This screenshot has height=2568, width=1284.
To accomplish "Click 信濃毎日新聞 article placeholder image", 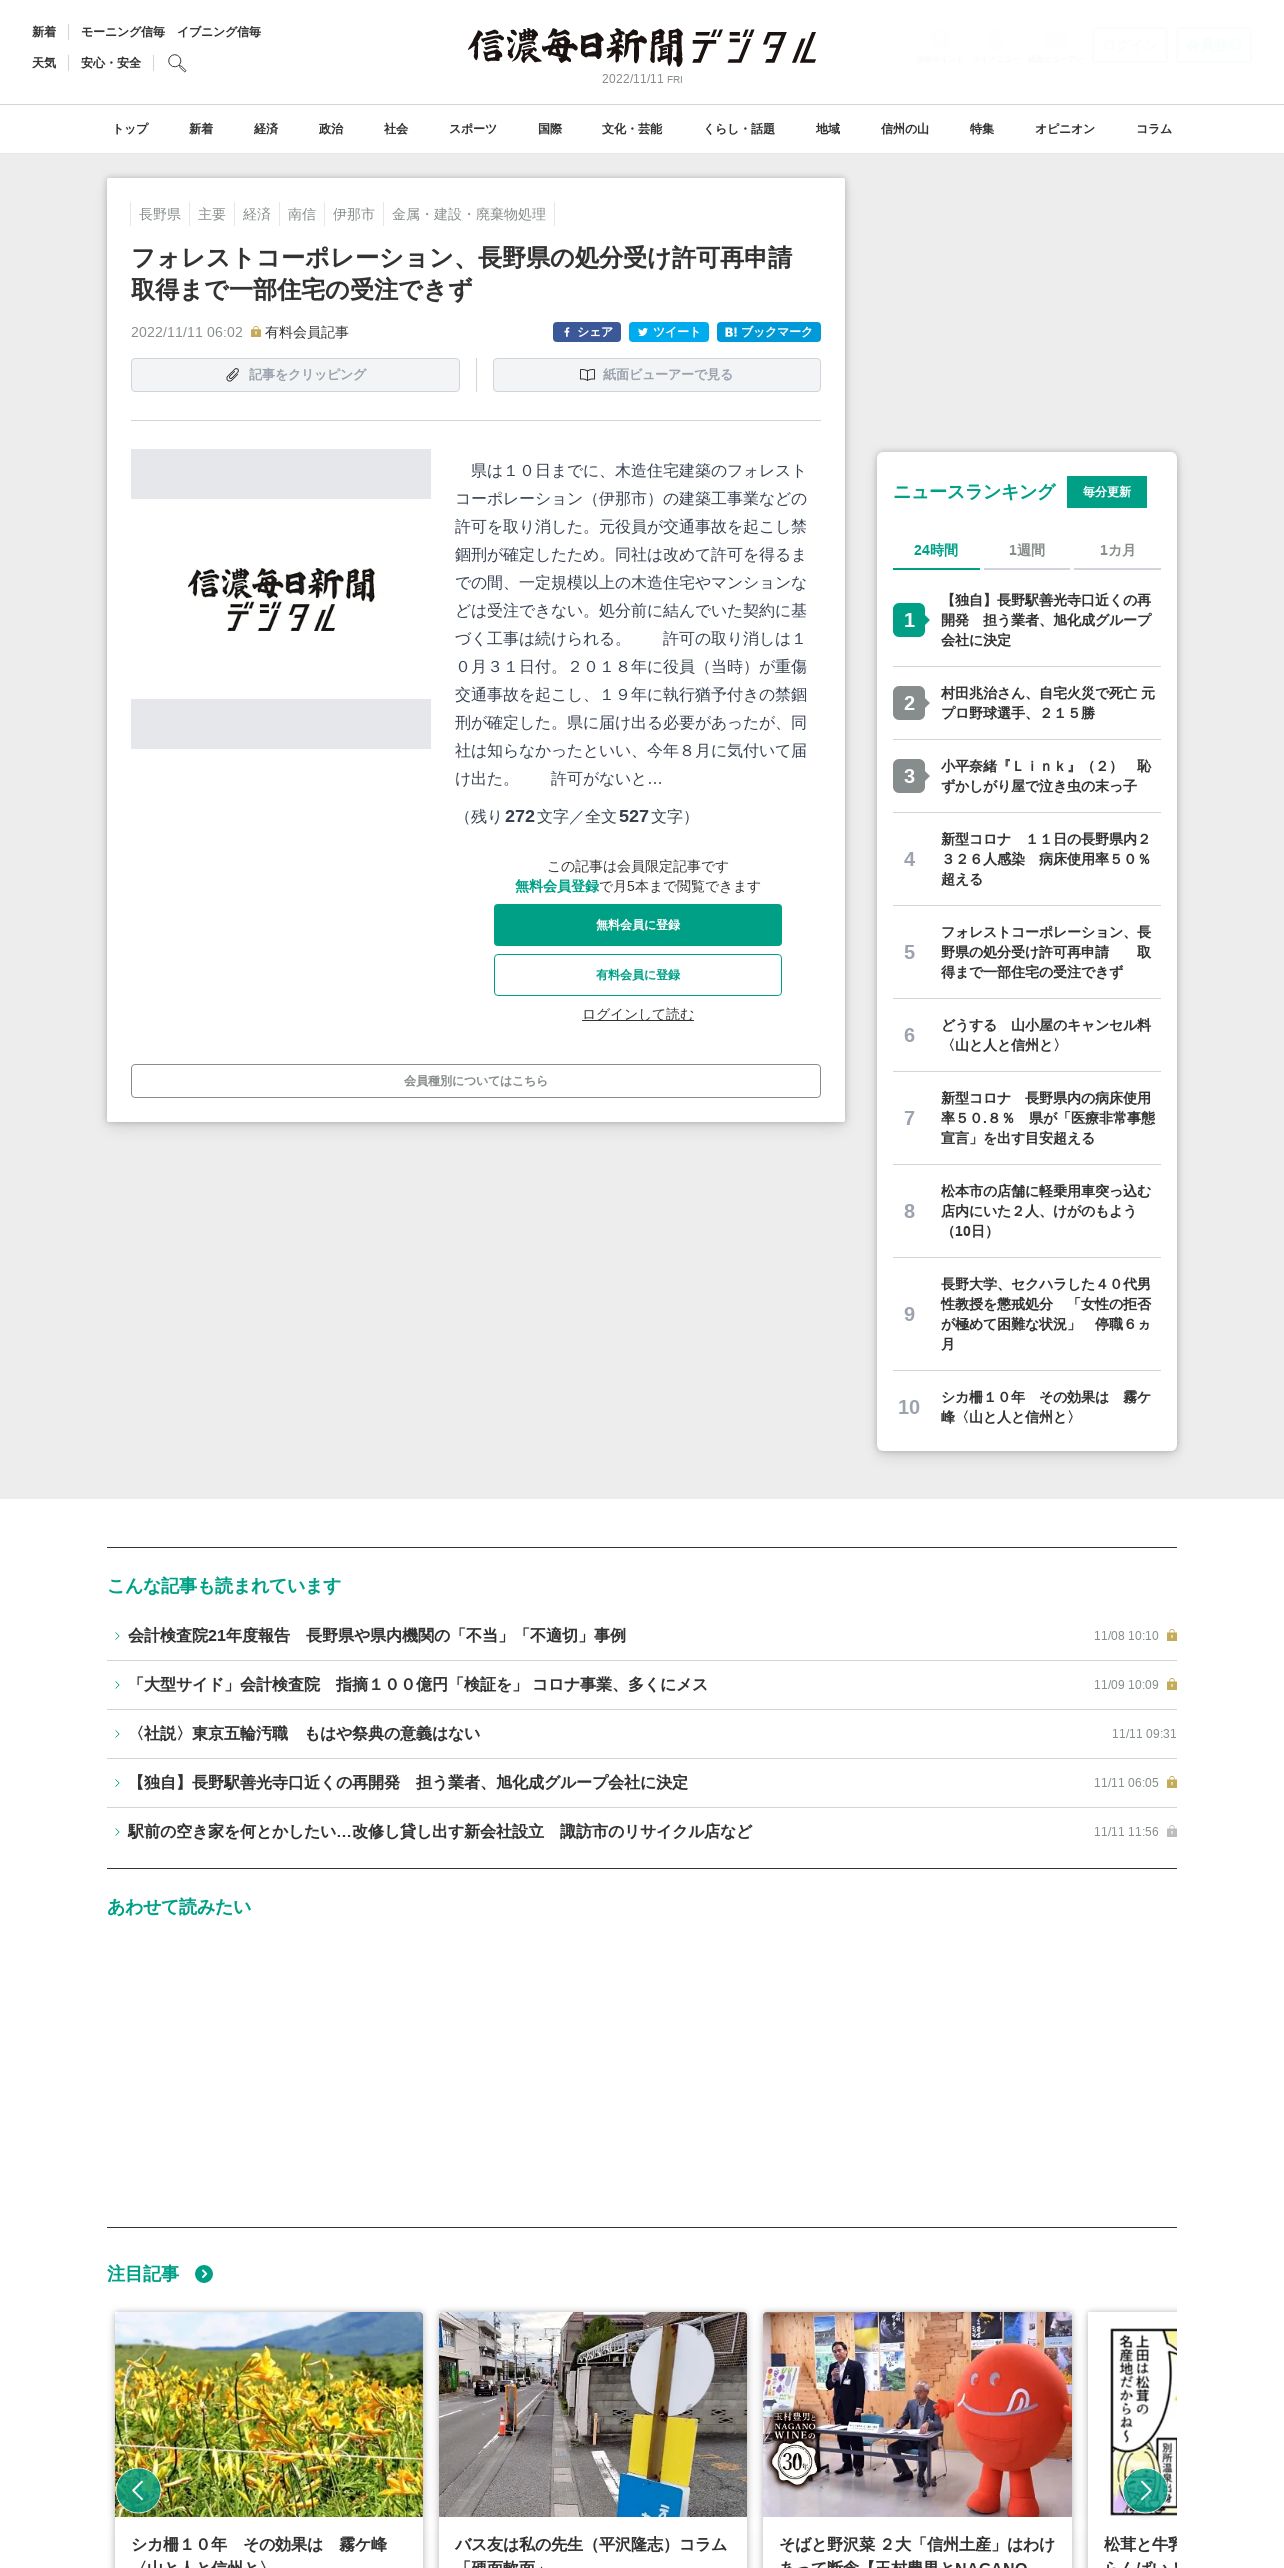I will coord(281,599).
